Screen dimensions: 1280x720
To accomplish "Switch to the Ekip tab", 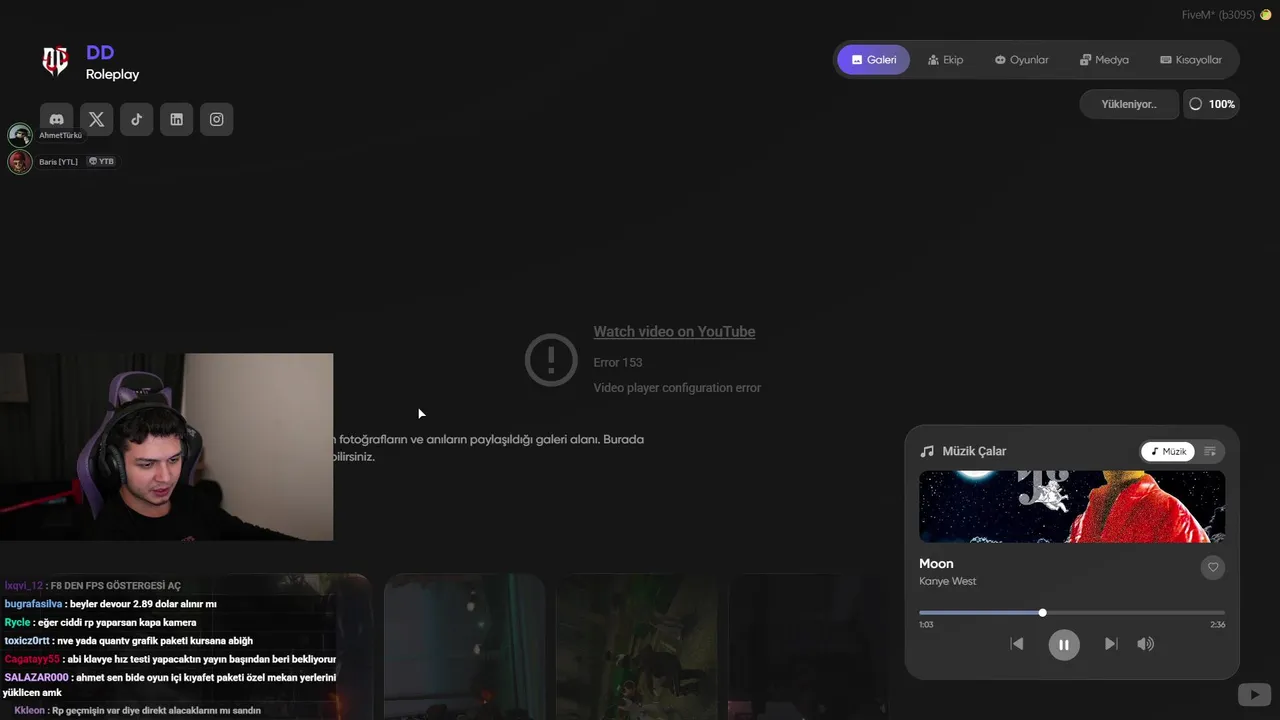I will [946, 60].
